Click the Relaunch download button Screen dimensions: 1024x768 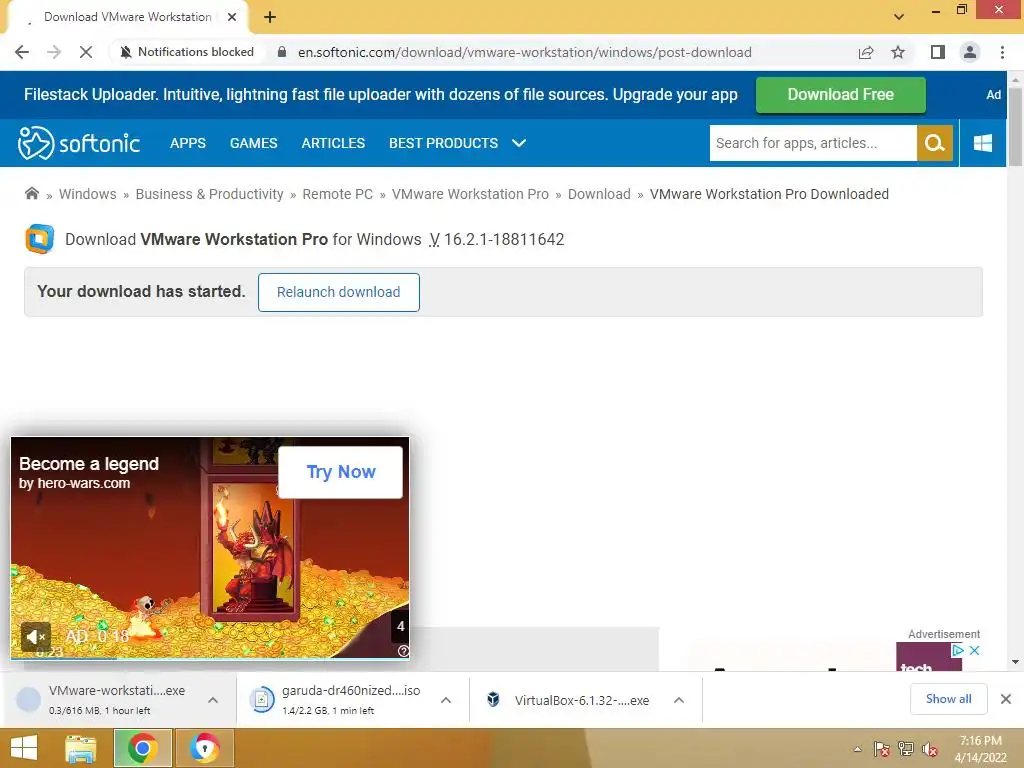tap(339, 292)
